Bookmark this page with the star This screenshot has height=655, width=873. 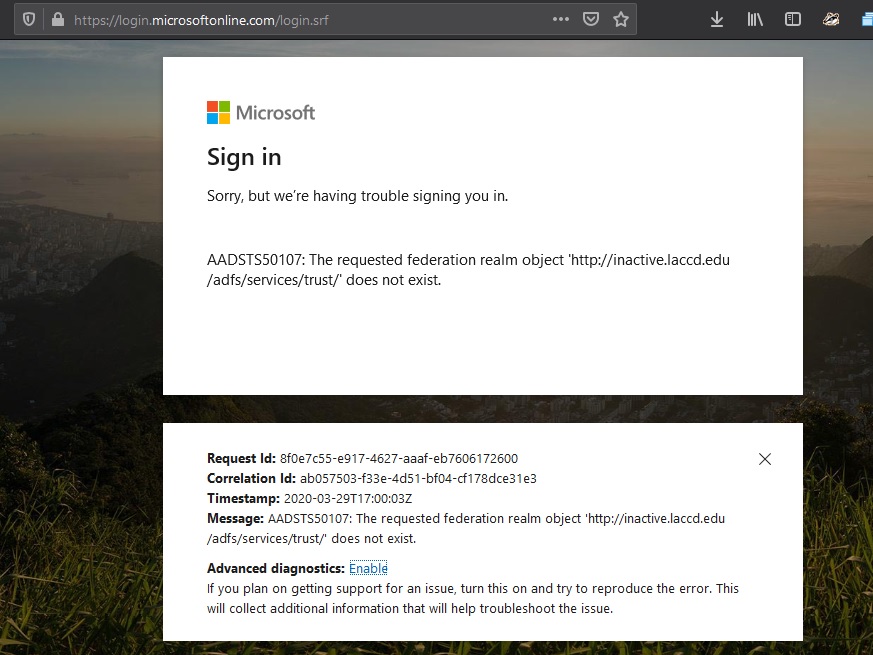(621, 19)
